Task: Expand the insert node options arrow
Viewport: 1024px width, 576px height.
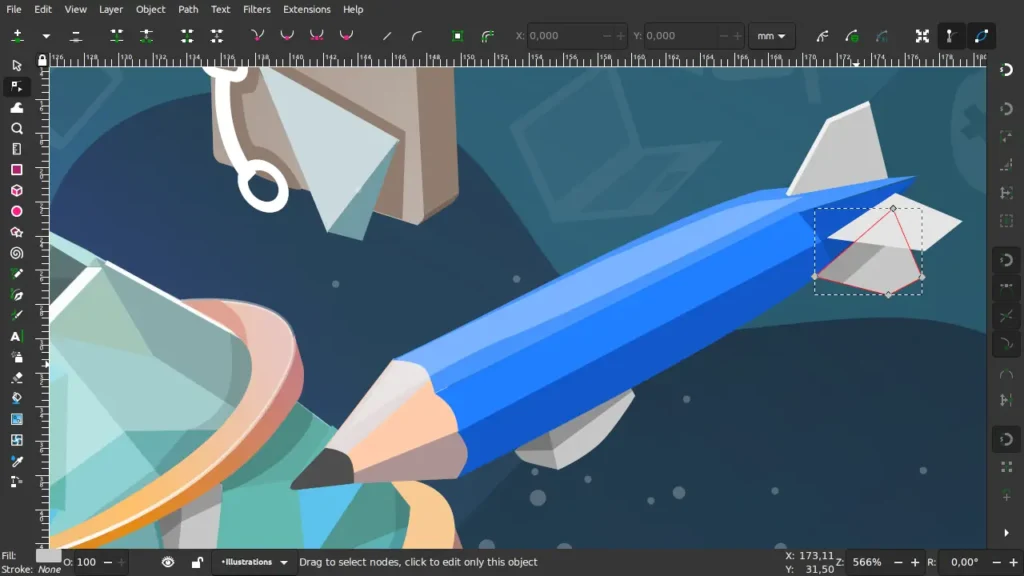Action: click(x=46, y=36)
